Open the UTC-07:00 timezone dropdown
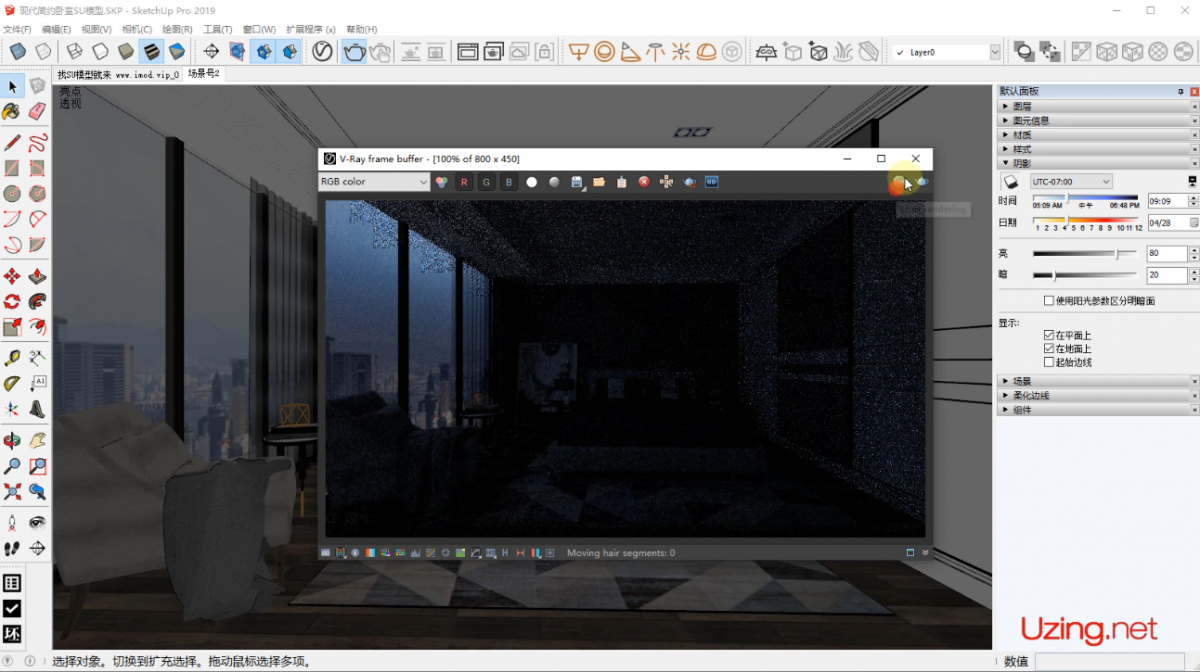The width and height of the screenshot is (1200, 672). pyautogui.click(x=1071, y=181)
